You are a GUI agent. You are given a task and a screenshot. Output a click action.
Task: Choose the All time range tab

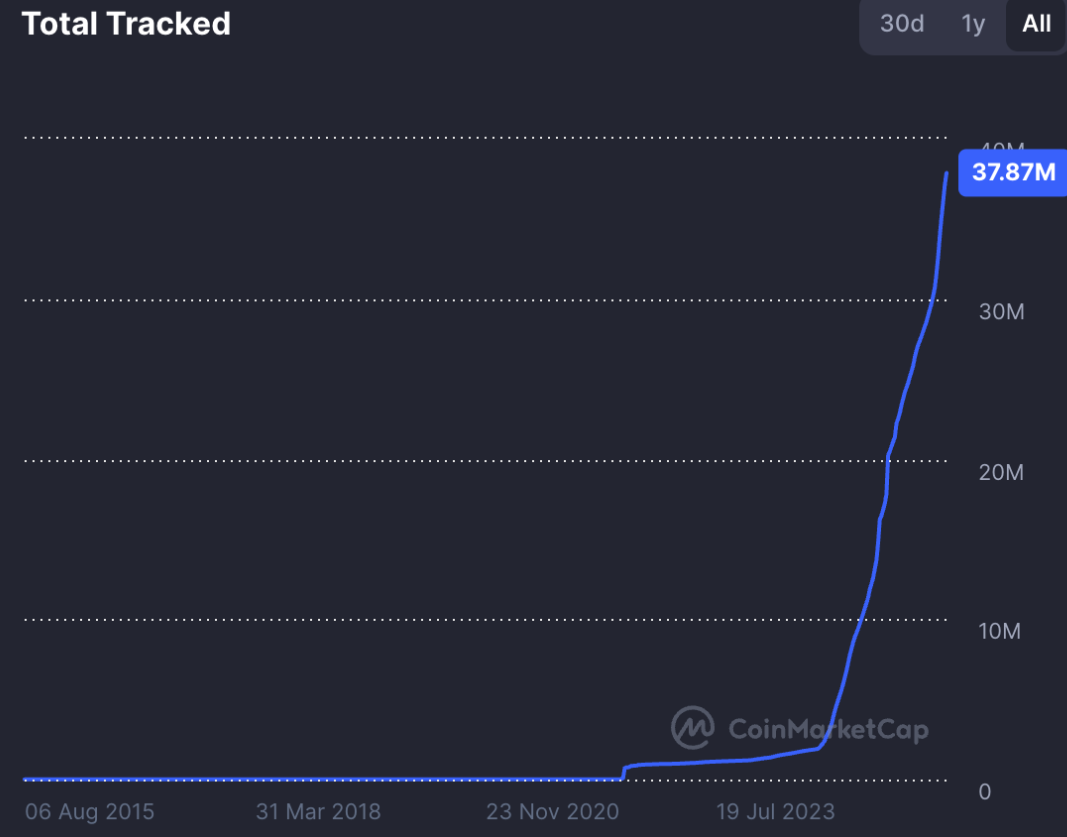1036,24
